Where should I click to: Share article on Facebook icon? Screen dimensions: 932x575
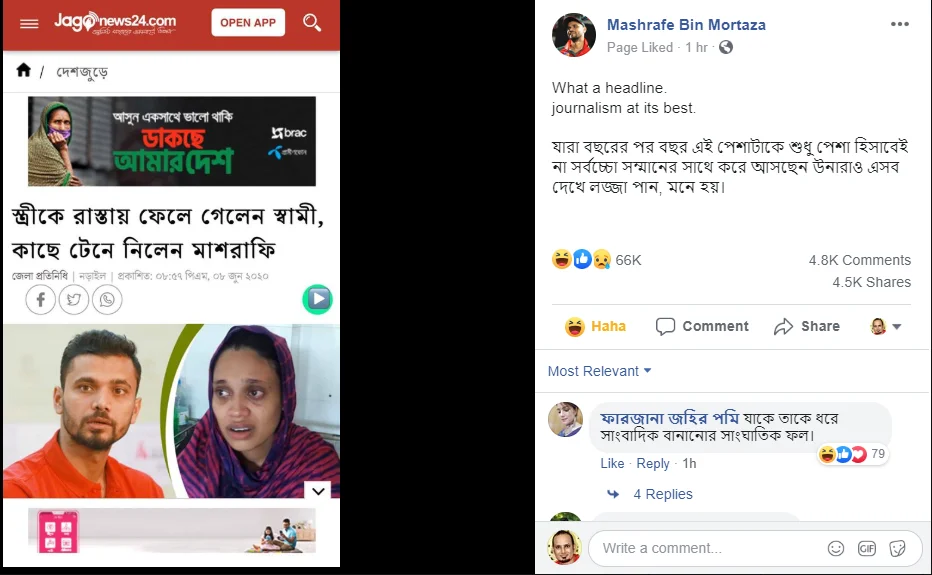tap(40, 299)
